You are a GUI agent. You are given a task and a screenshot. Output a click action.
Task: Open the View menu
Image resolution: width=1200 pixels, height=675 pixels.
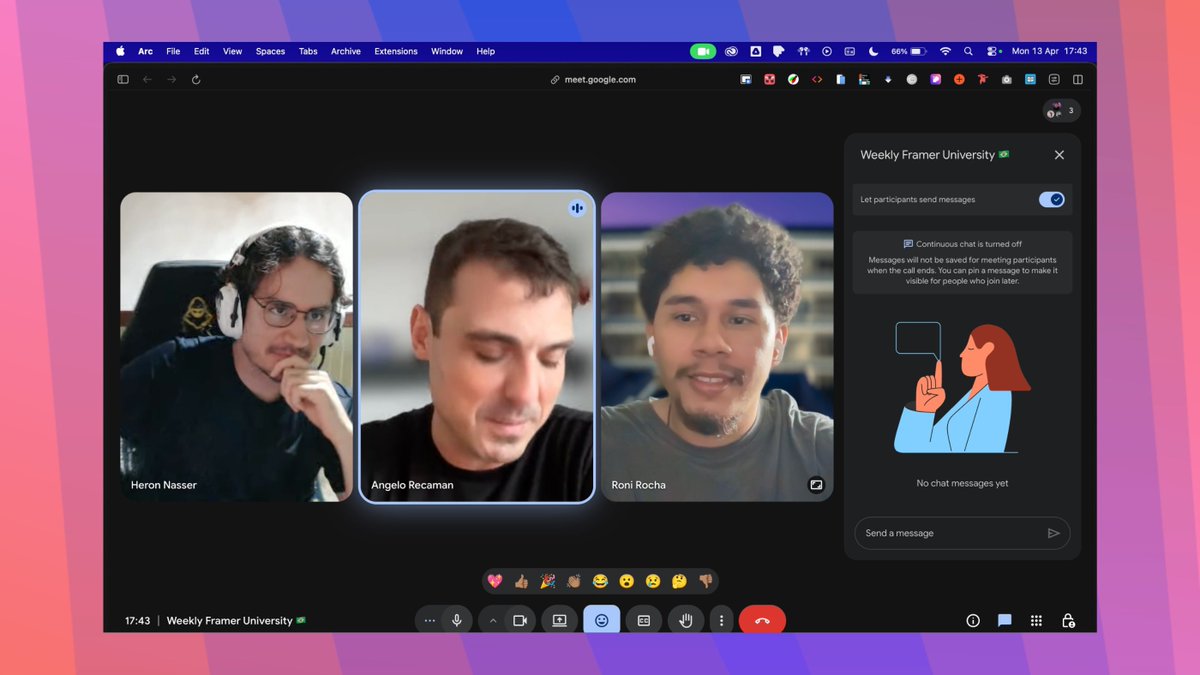pos(232,51)
